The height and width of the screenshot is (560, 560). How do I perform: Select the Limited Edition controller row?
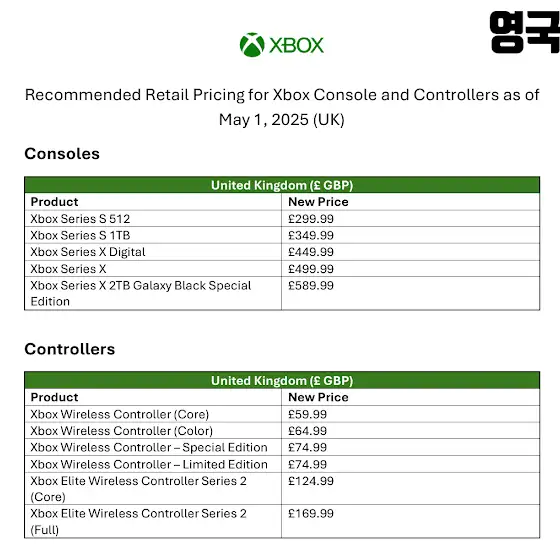pyautogui.click(x=282, y=464)
